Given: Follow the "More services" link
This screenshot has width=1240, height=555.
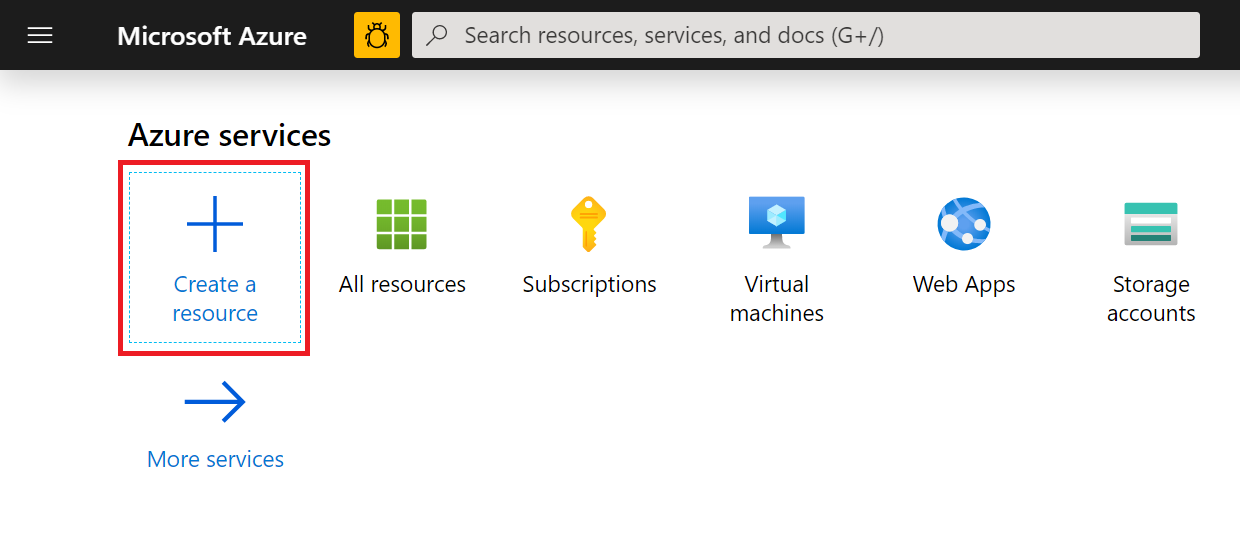Looking at the screenshot, I should pyautogui.click(x=215, y=460).
